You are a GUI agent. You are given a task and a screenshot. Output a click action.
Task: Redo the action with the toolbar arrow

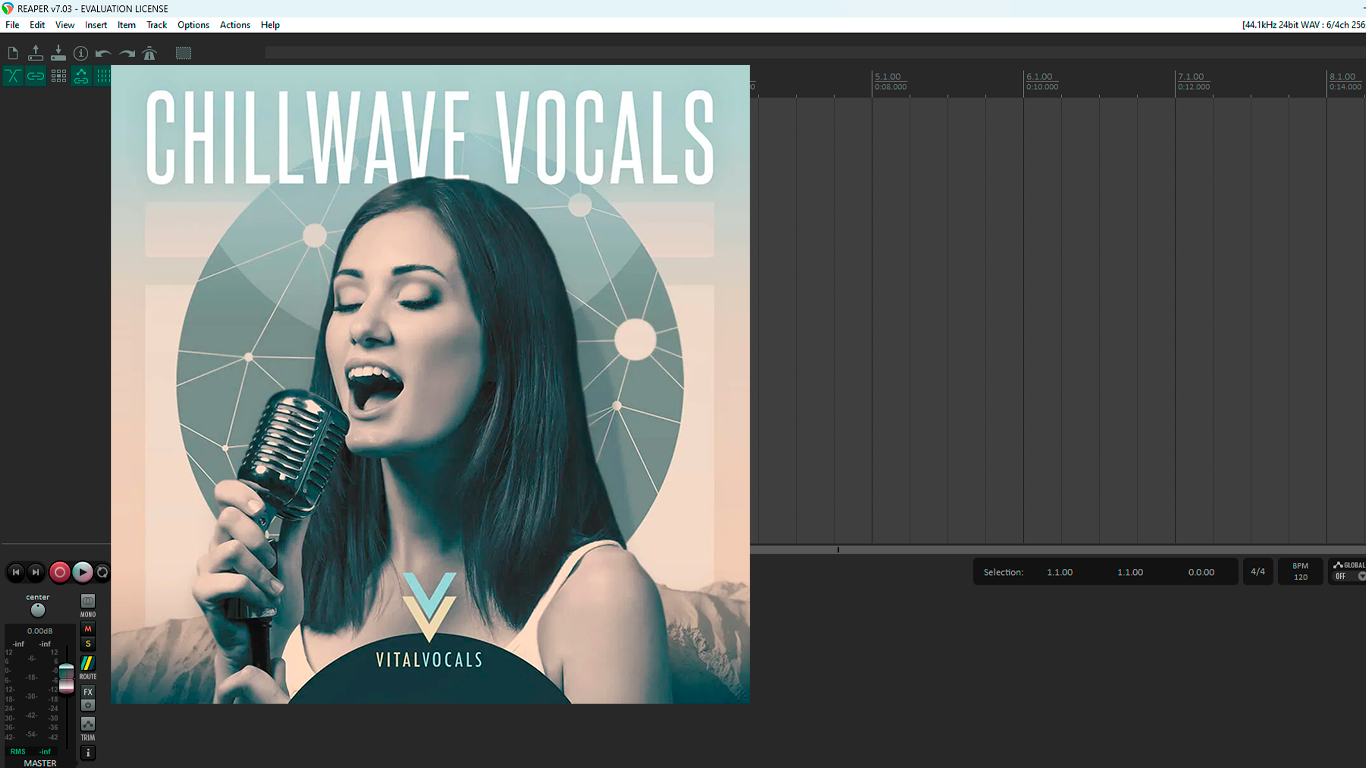click(x=127, y=53)
